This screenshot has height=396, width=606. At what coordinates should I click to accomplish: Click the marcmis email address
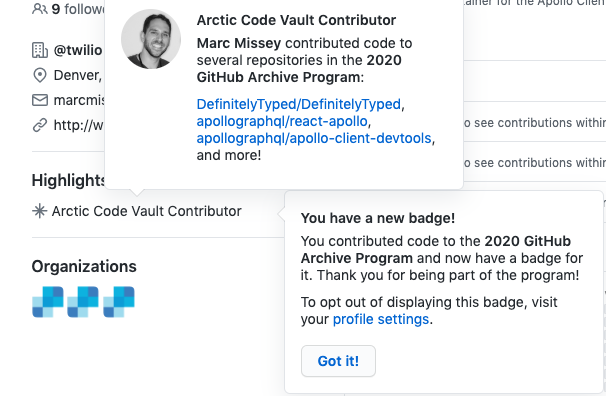79,100
